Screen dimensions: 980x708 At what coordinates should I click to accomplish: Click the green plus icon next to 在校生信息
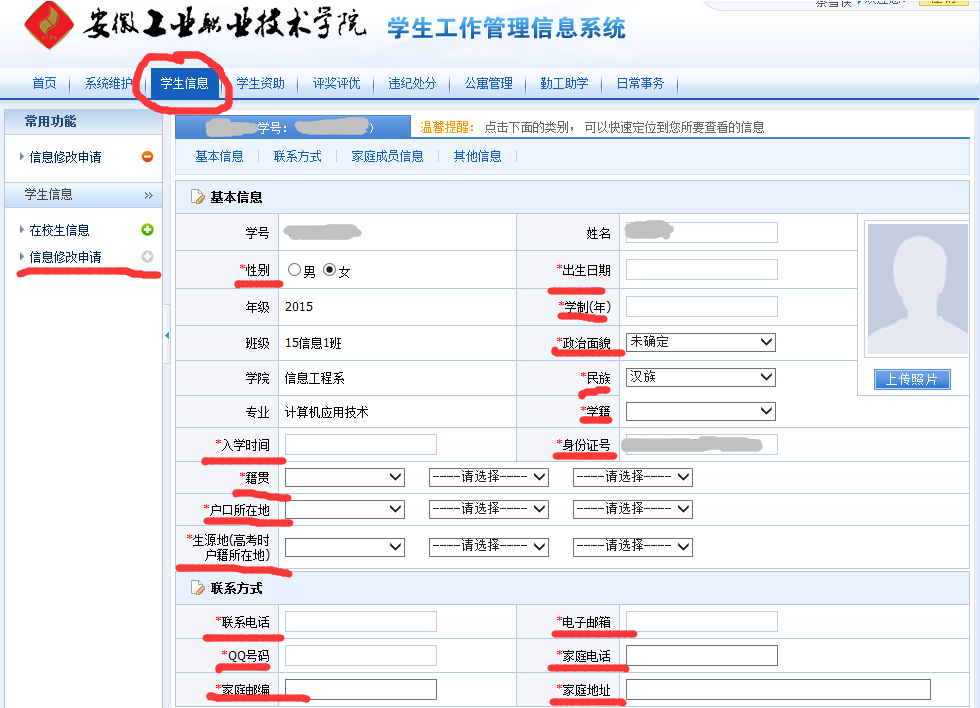point(148,230)
